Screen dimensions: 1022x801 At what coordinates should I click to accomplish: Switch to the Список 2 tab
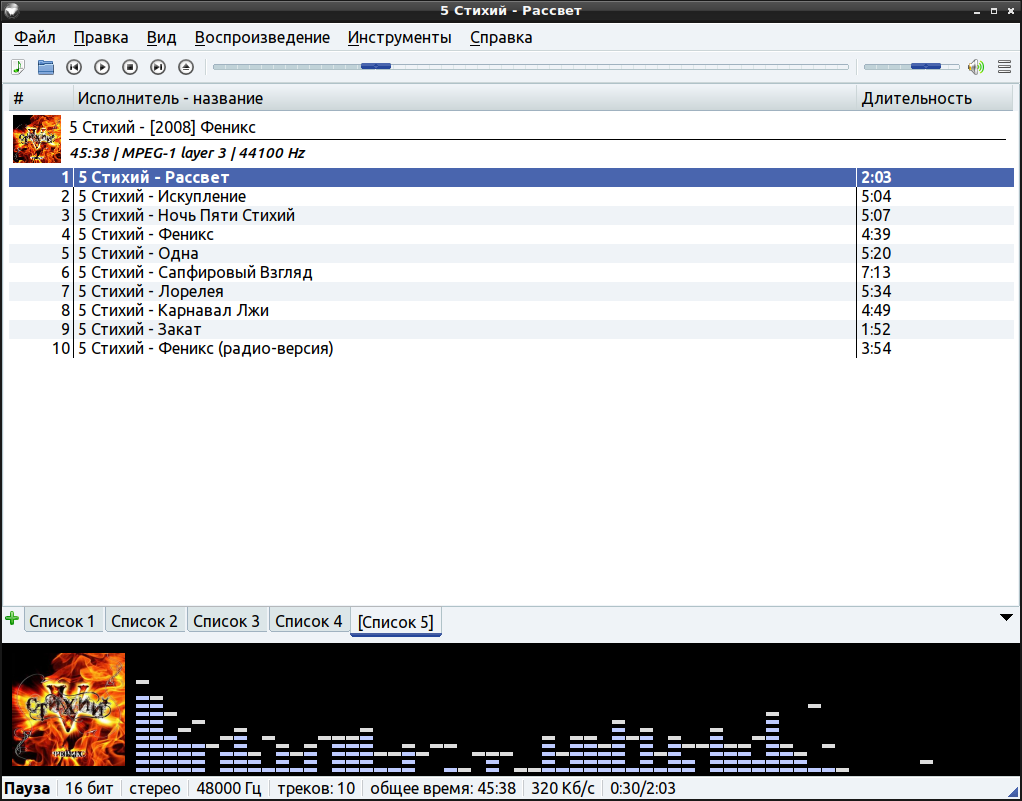(x=145, y=621)
